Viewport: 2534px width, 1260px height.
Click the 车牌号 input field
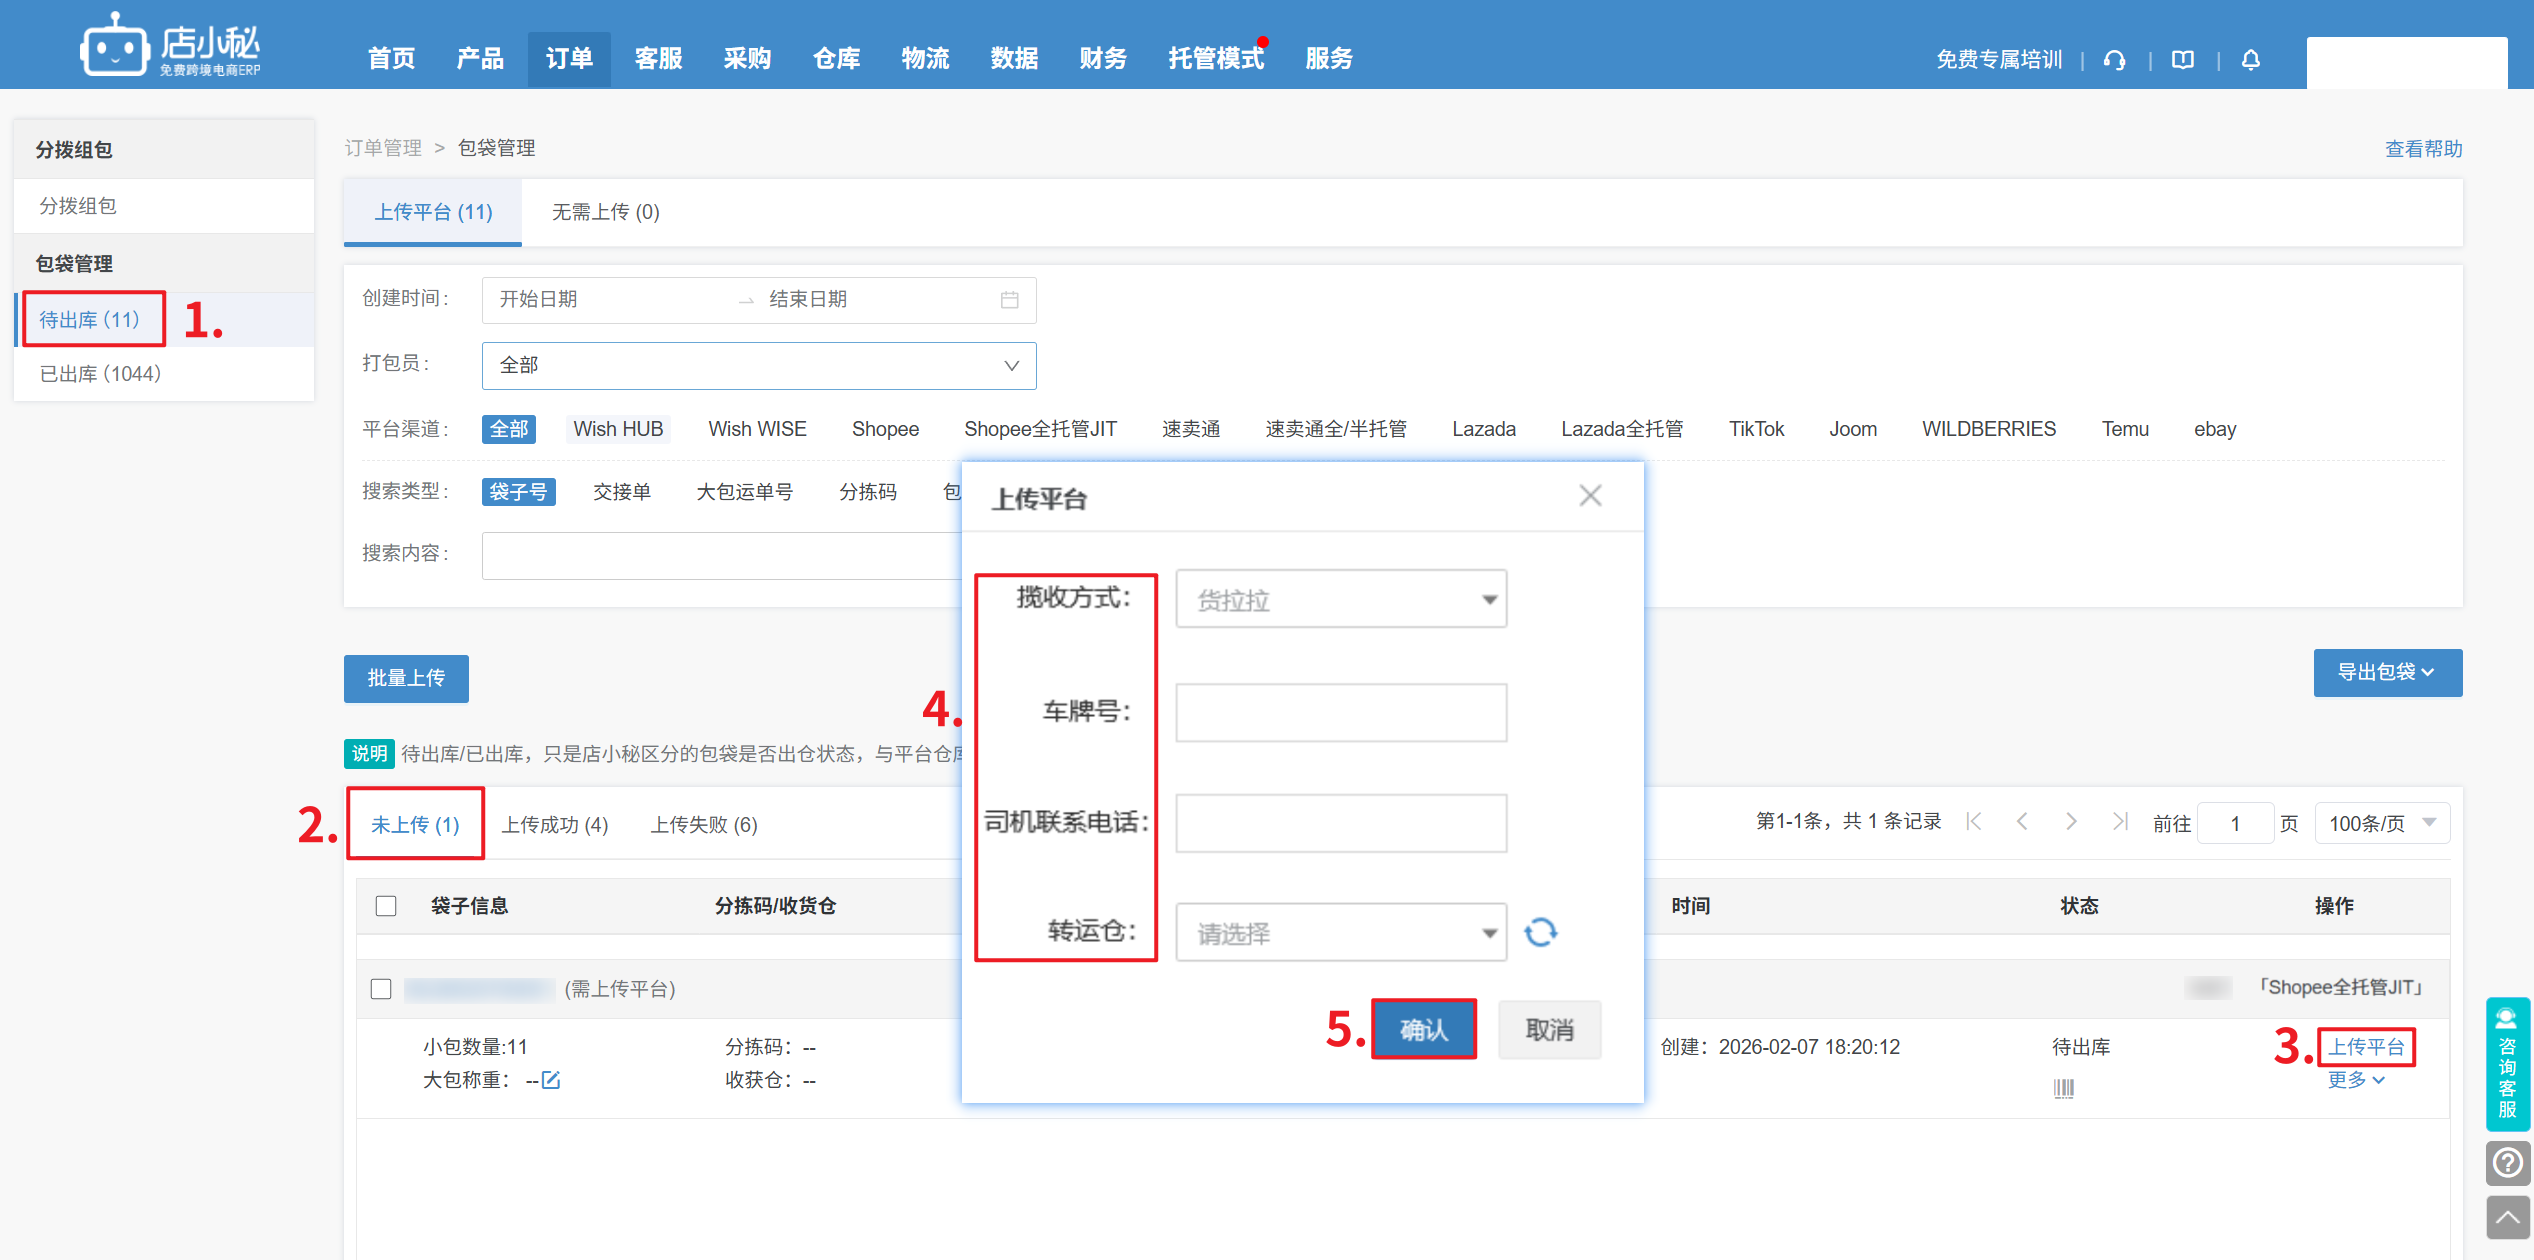coord(1340,712)
